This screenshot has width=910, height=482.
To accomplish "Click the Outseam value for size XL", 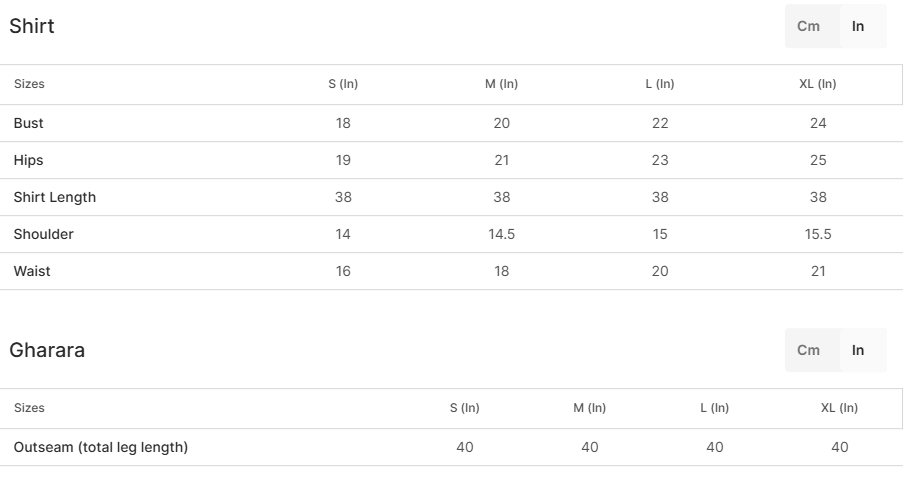I will tap(840, 447).
